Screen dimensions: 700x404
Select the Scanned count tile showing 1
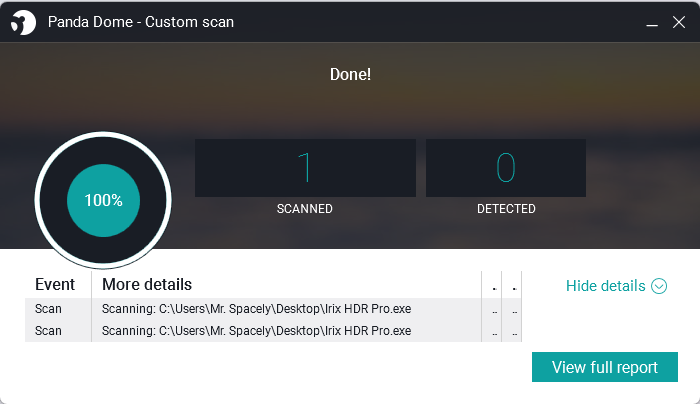tap(305, 168)
